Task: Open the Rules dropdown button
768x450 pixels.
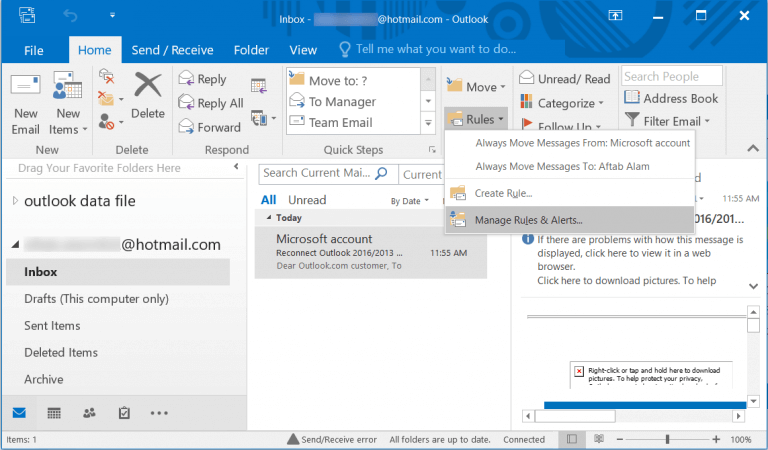Action: pos(476,119)
